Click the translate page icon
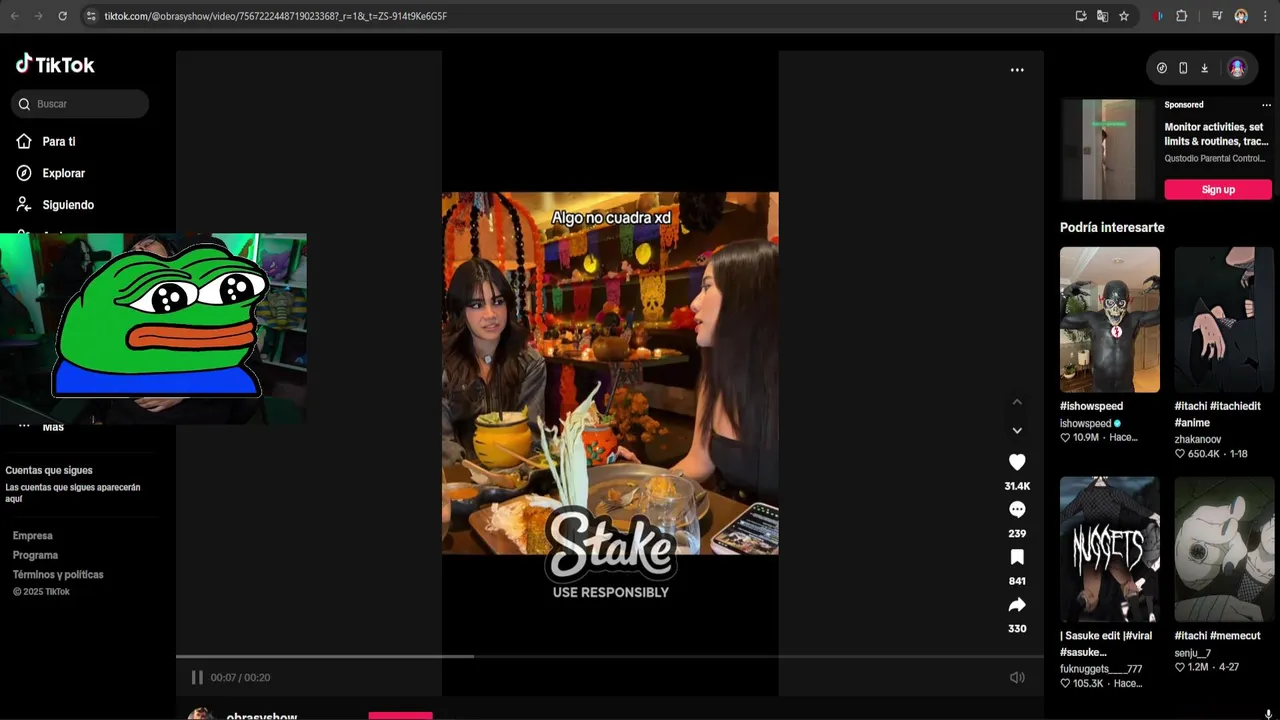 1102,16
